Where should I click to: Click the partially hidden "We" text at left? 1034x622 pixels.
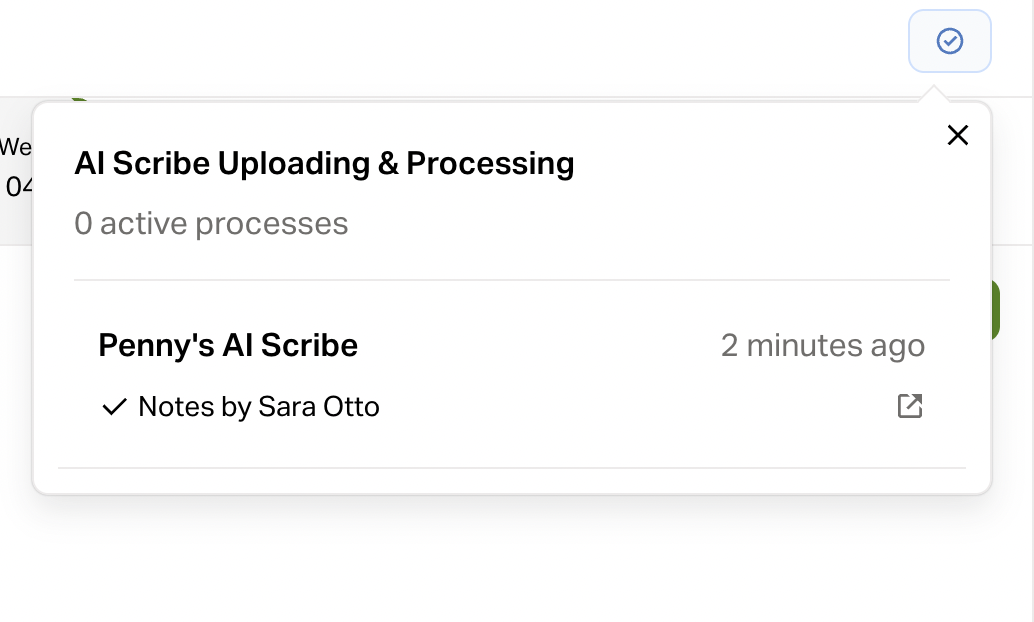[x=15, y=148]
